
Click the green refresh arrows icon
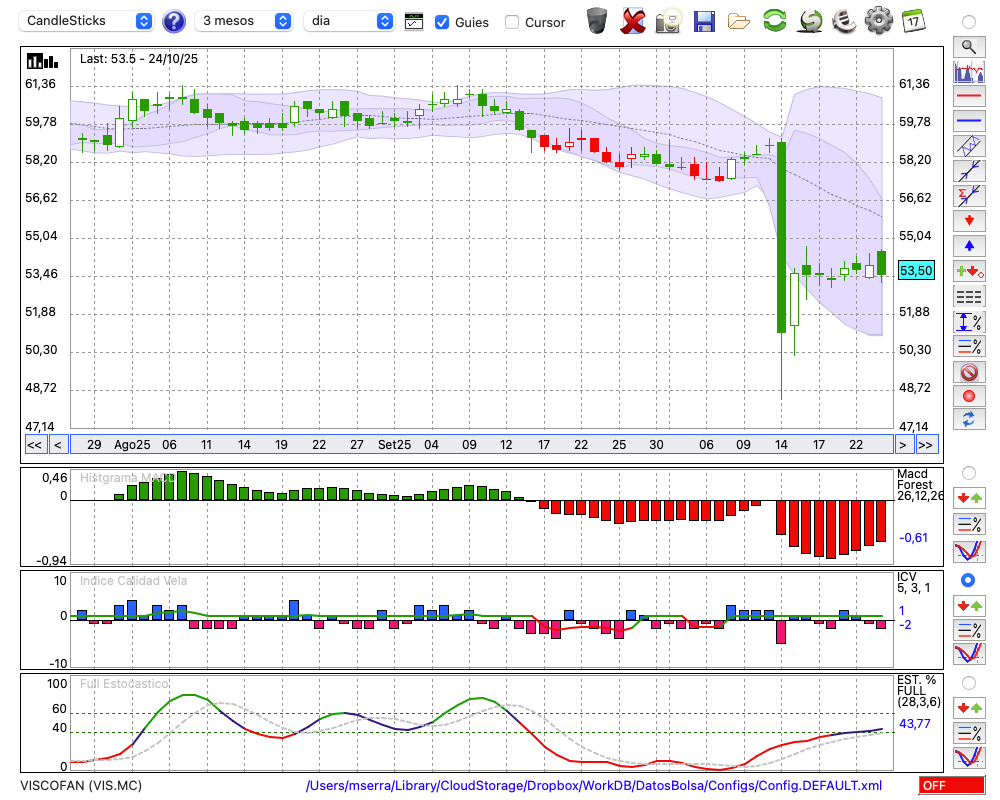tap(774, 20)
